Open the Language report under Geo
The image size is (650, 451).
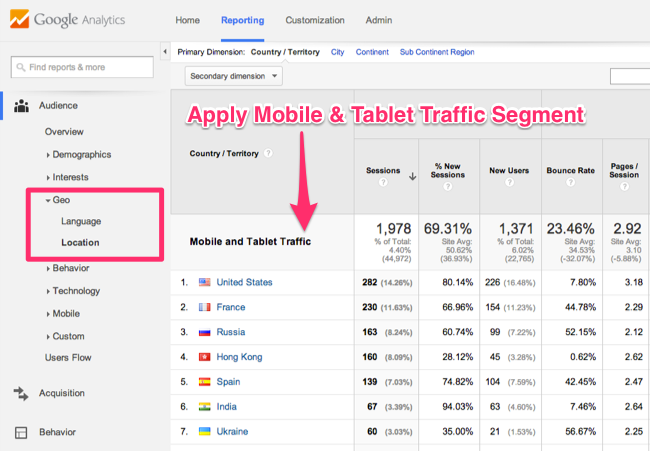pyautogui.click(x=81, y=221)
